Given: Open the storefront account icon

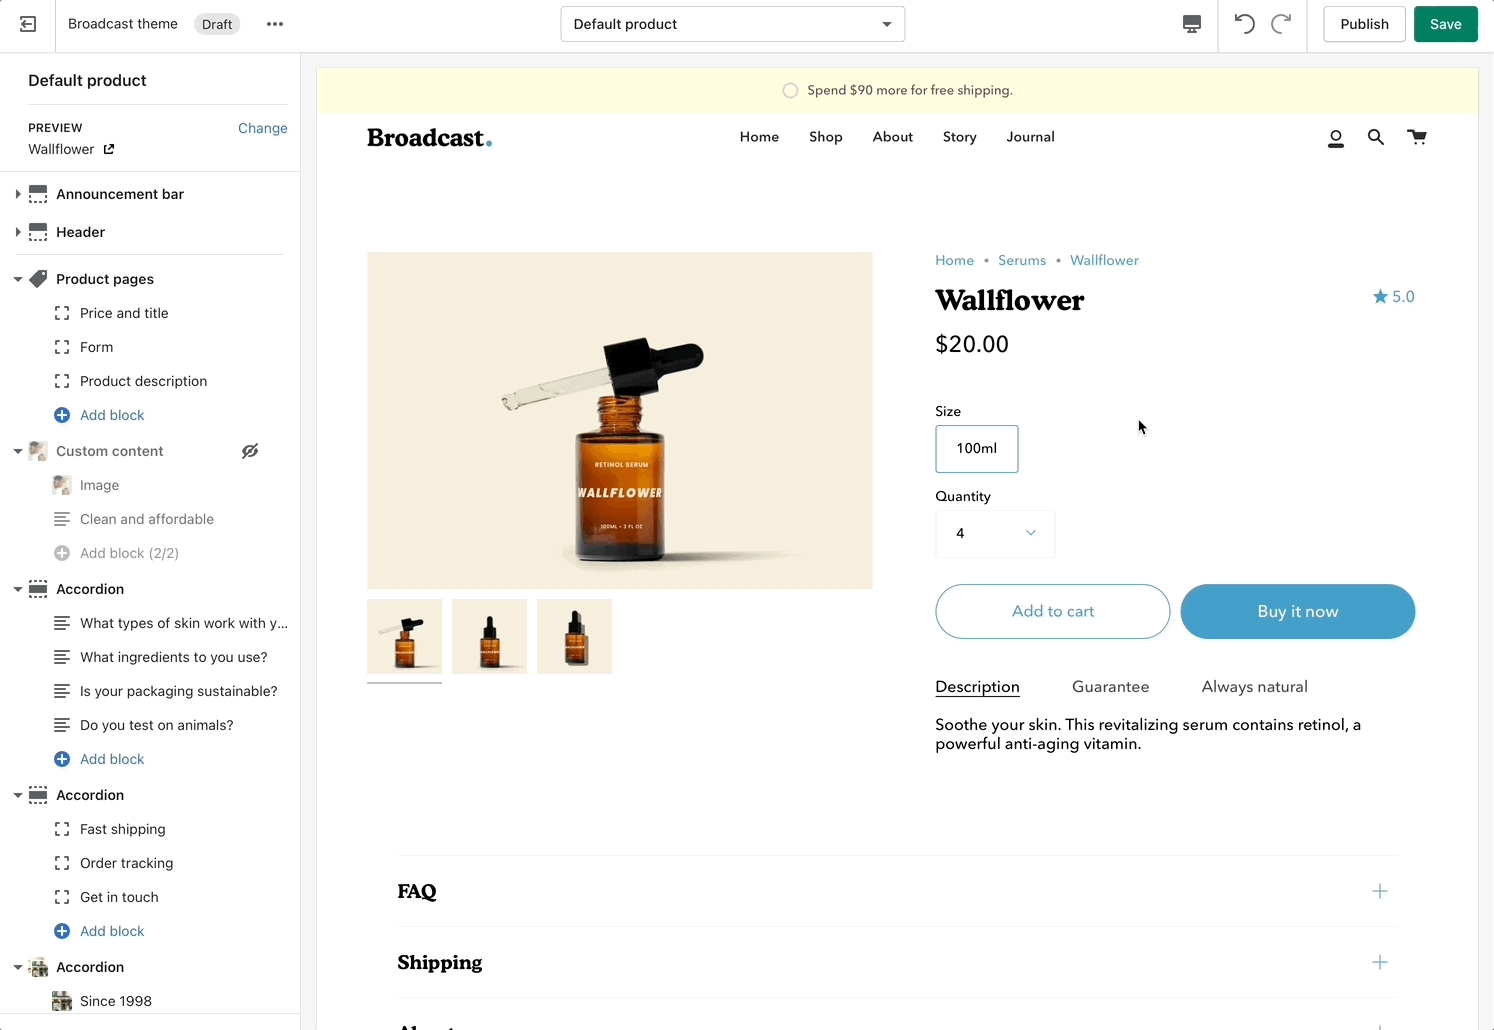Looking at the screenshot, I should point(1335,138).
